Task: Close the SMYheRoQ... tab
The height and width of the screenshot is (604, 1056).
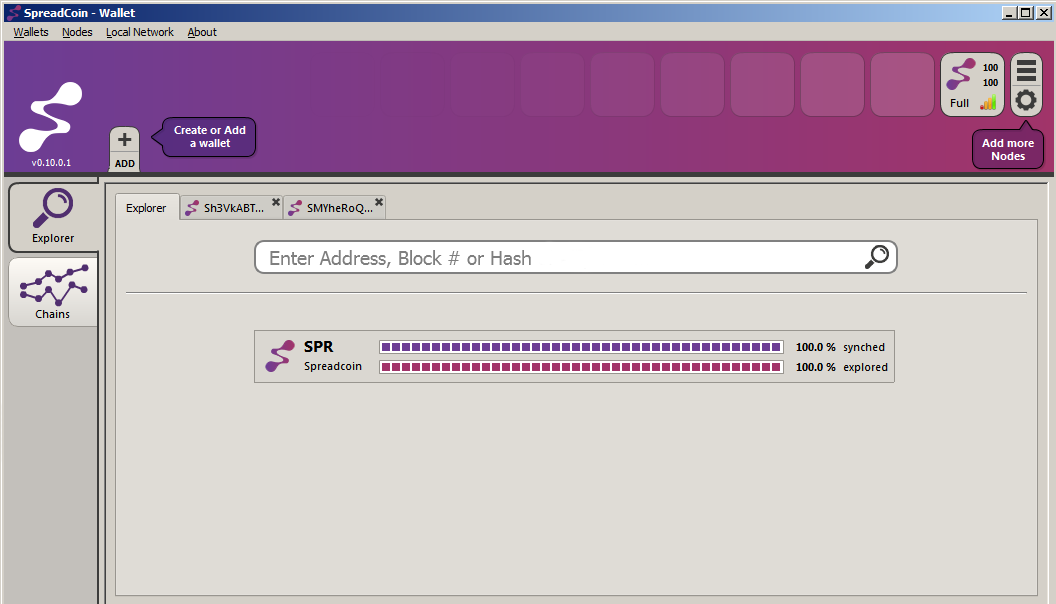Action: (379, 202)
